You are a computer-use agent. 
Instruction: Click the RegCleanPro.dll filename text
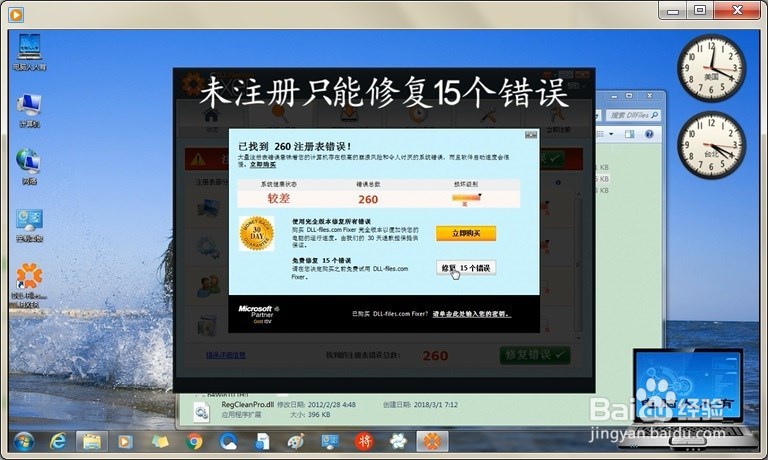247,405
